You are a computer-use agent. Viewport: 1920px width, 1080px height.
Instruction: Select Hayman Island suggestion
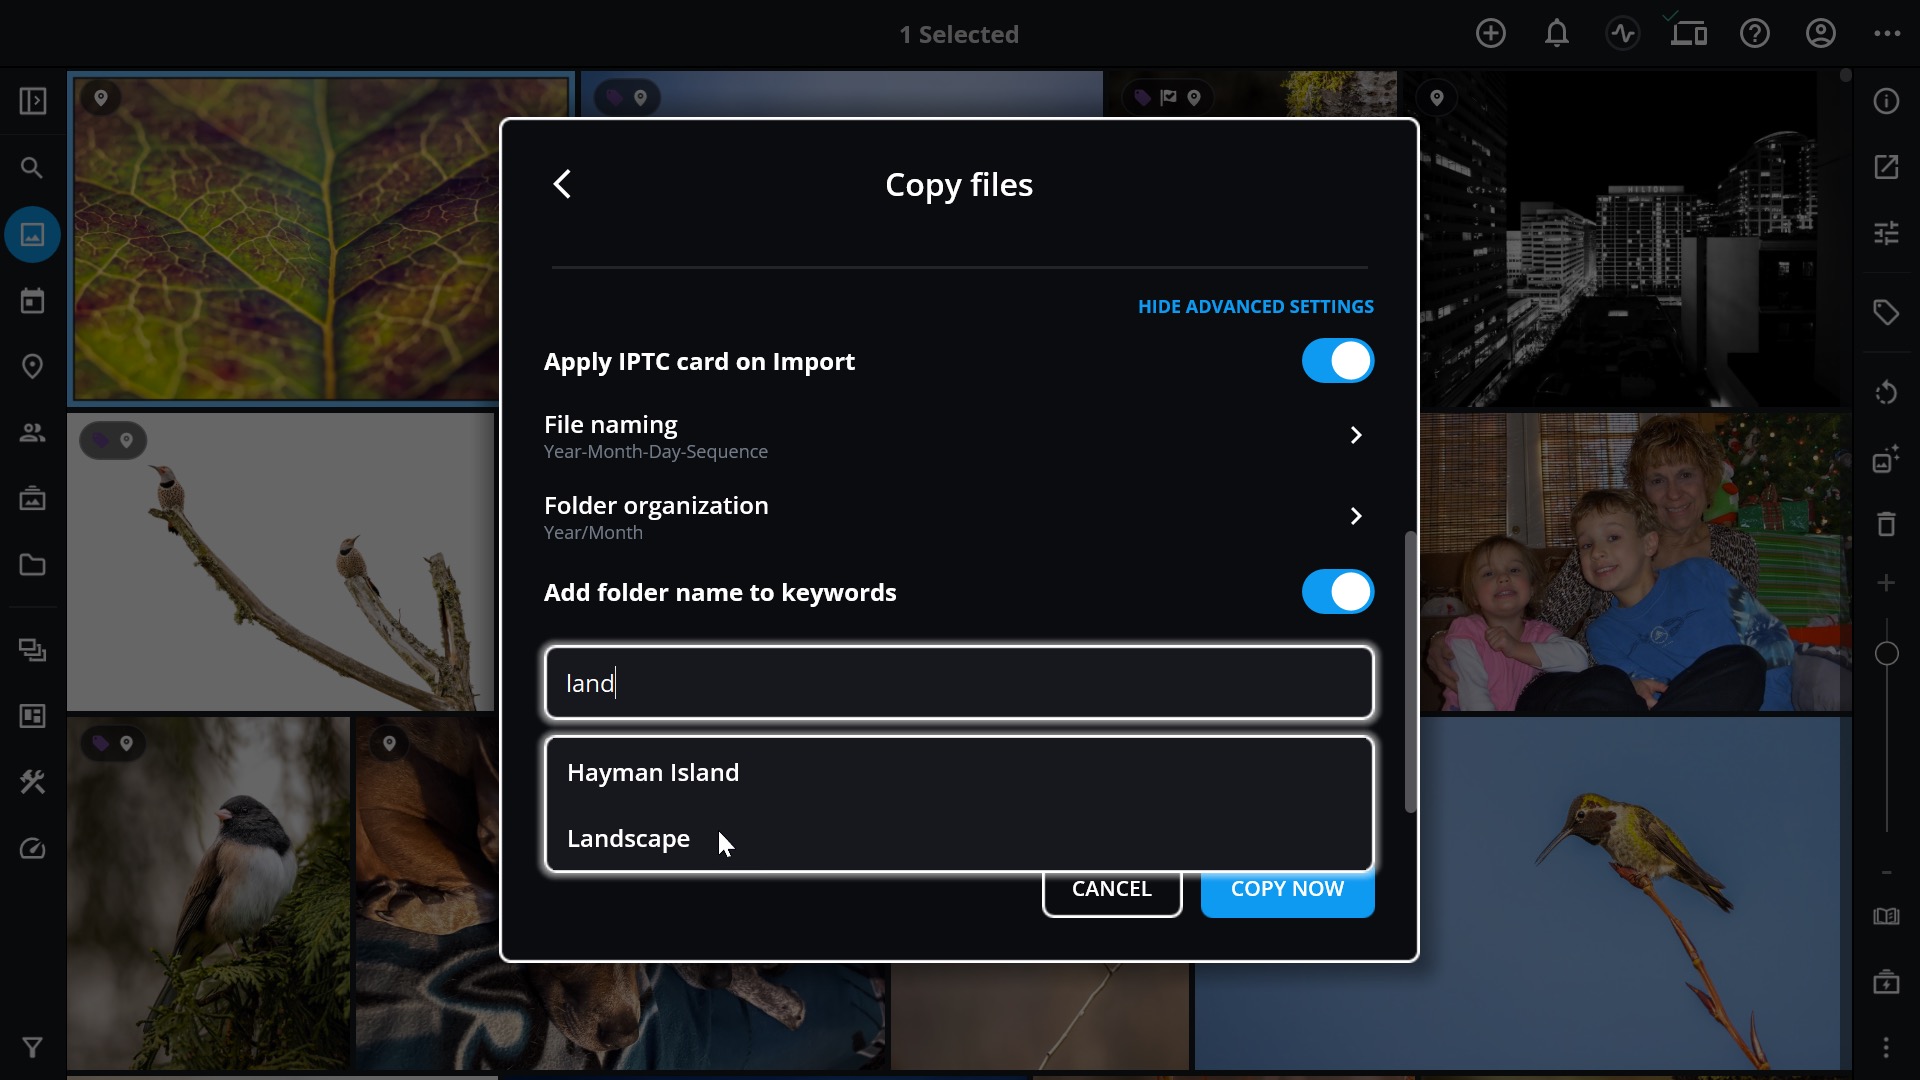tap(959, 772)
